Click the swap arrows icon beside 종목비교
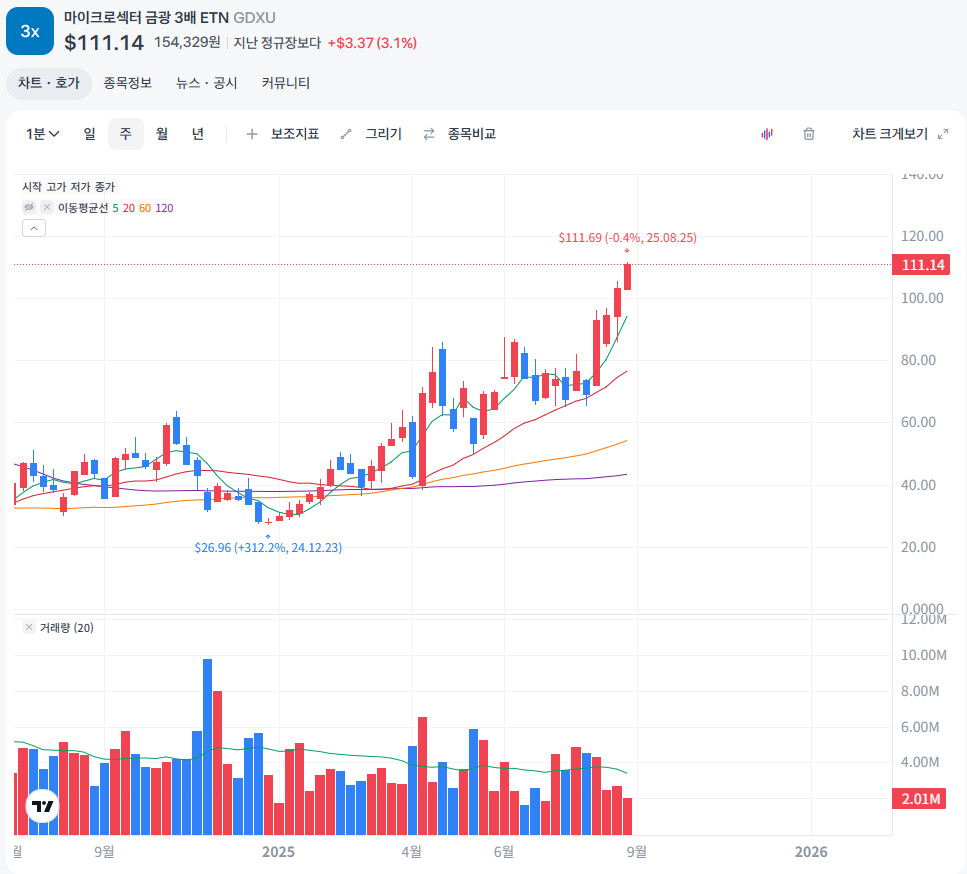The image size is (967, 874). pos(429,134)
